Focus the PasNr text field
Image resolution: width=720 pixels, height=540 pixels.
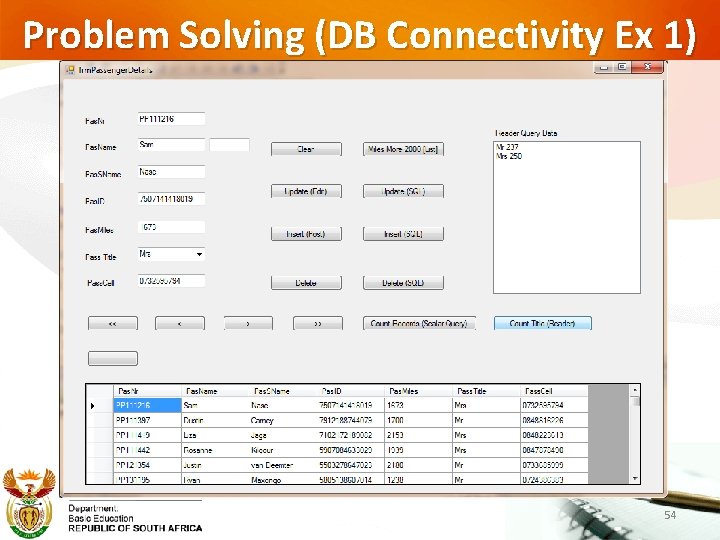(x=171, y=119)
